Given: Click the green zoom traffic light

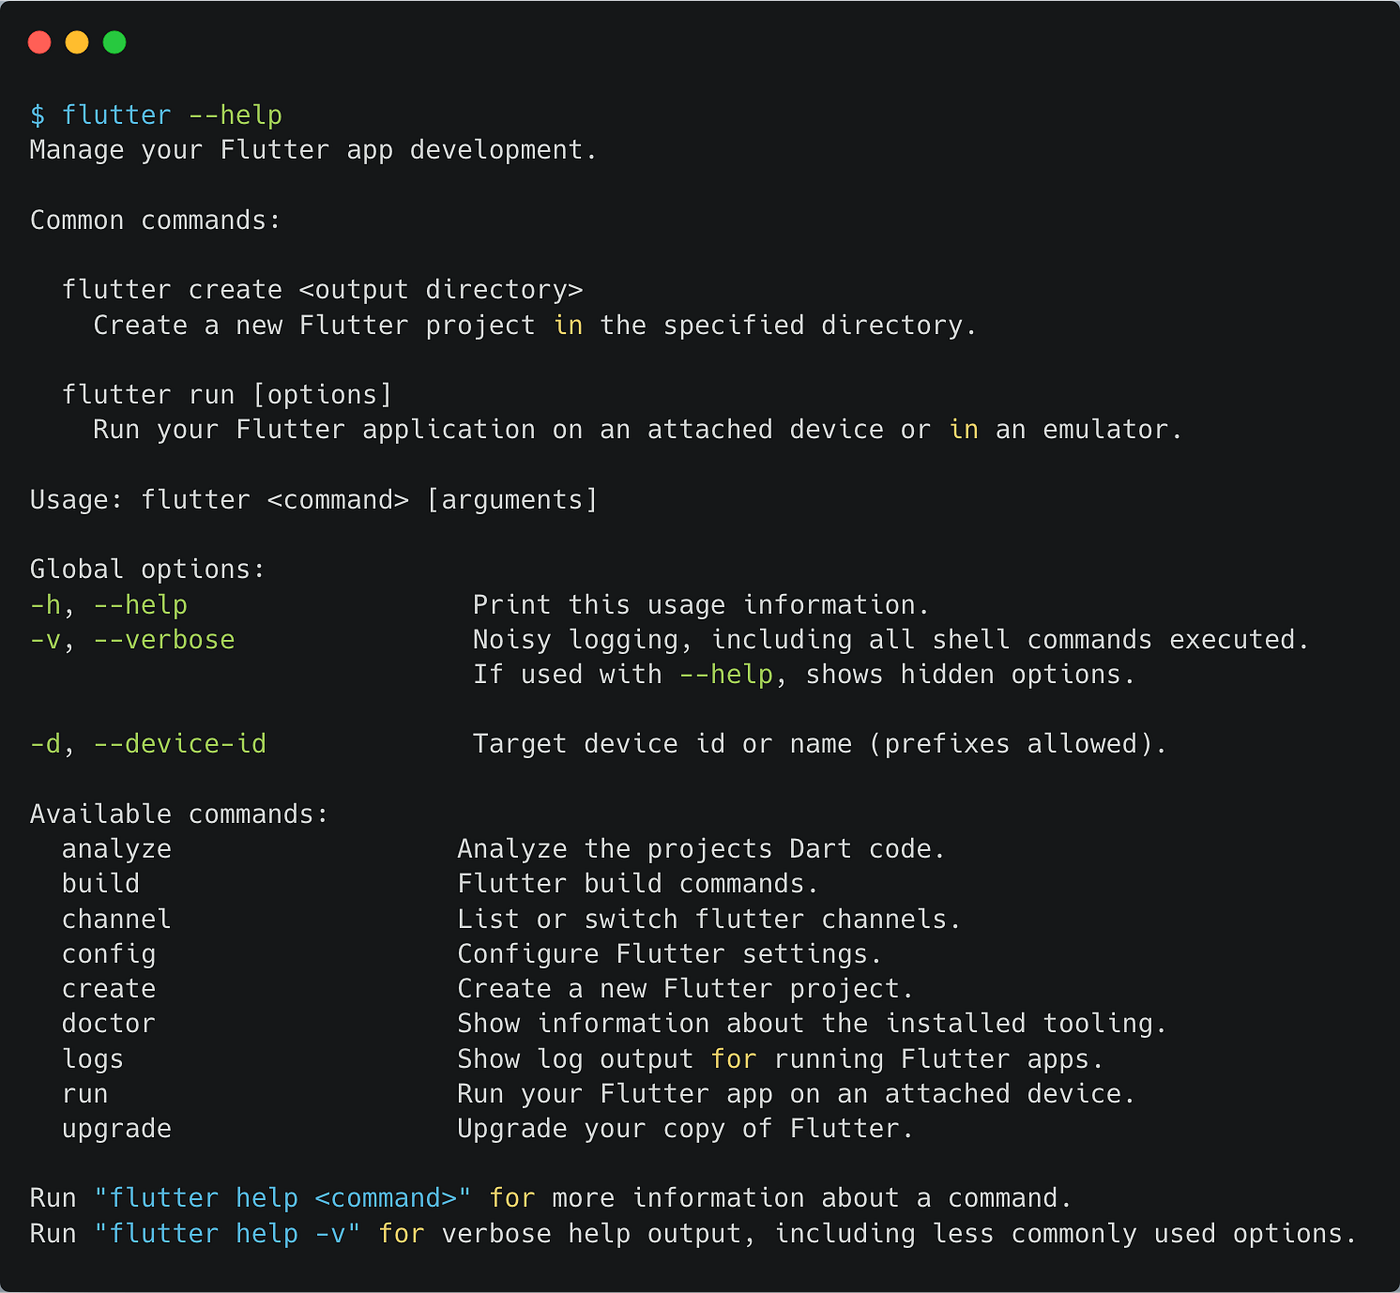Looking at the screenshot, I should pos(115,42).
